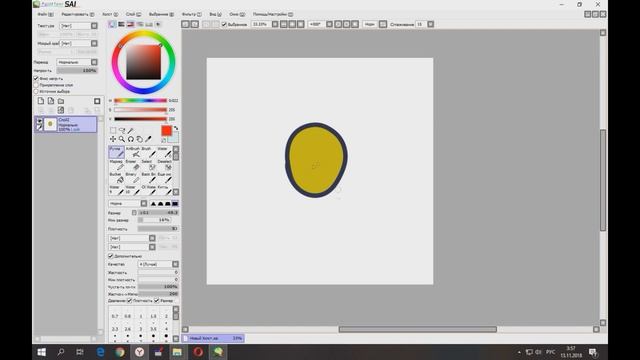The width and height of the screenshot is (640, 360).
Task: Toggle pressure Плотность checkbox
Action: pyautogui.click(x=130, y=300)
